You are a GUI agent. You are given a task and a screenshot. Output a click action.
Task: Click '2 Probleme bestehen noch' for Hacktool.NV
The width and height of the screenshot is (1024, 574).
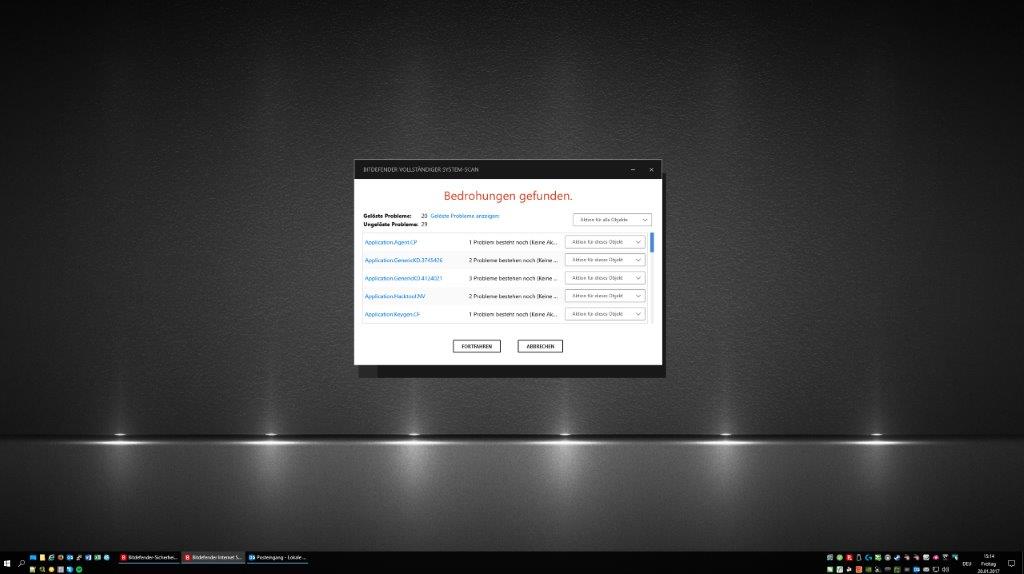click(513, 296)
